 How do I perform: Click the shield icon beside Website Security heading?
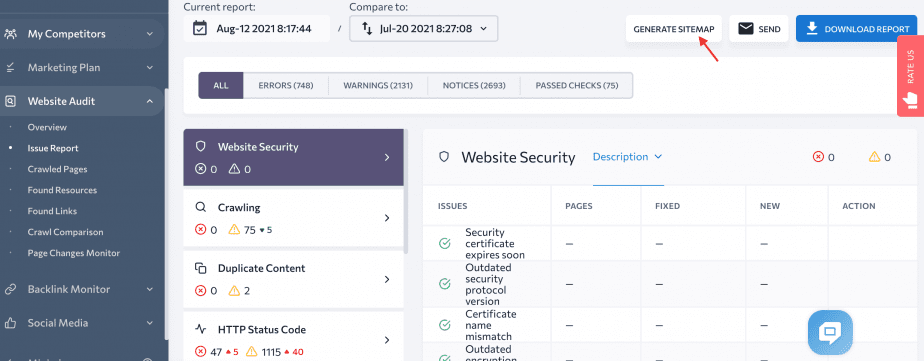click(444, 157)
